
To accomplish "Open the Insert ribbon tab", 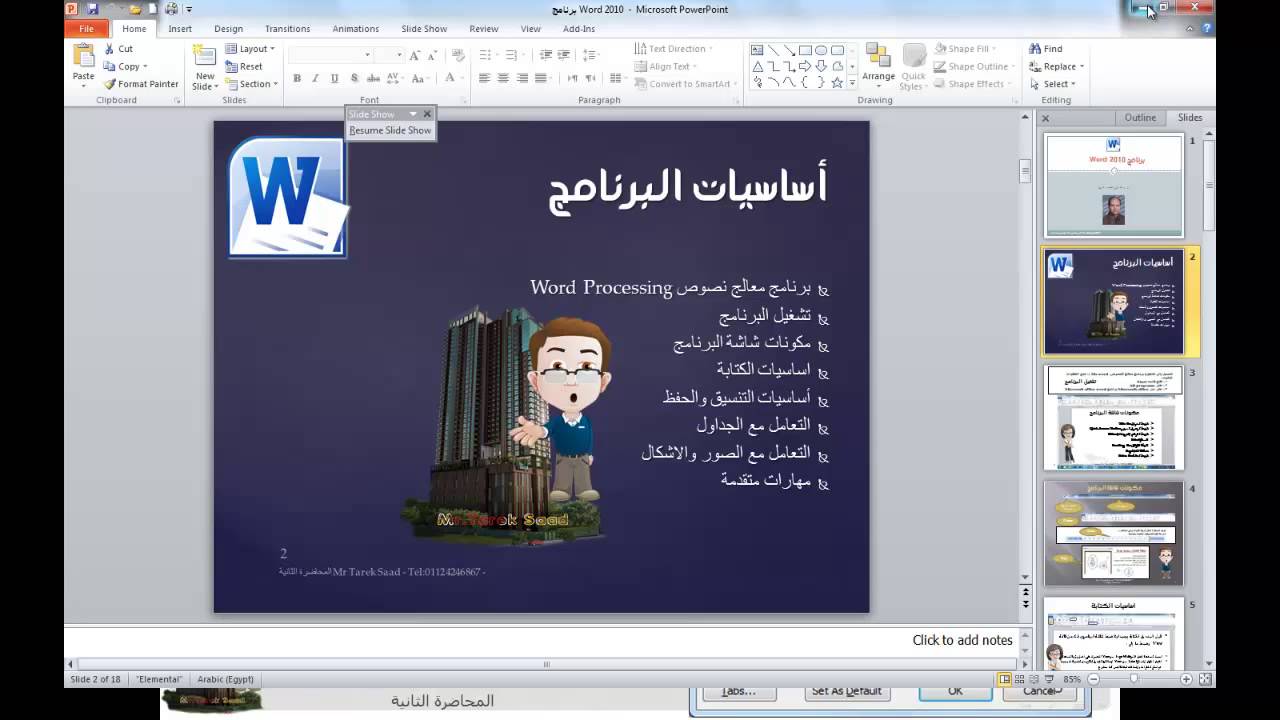I will [180, 29].
